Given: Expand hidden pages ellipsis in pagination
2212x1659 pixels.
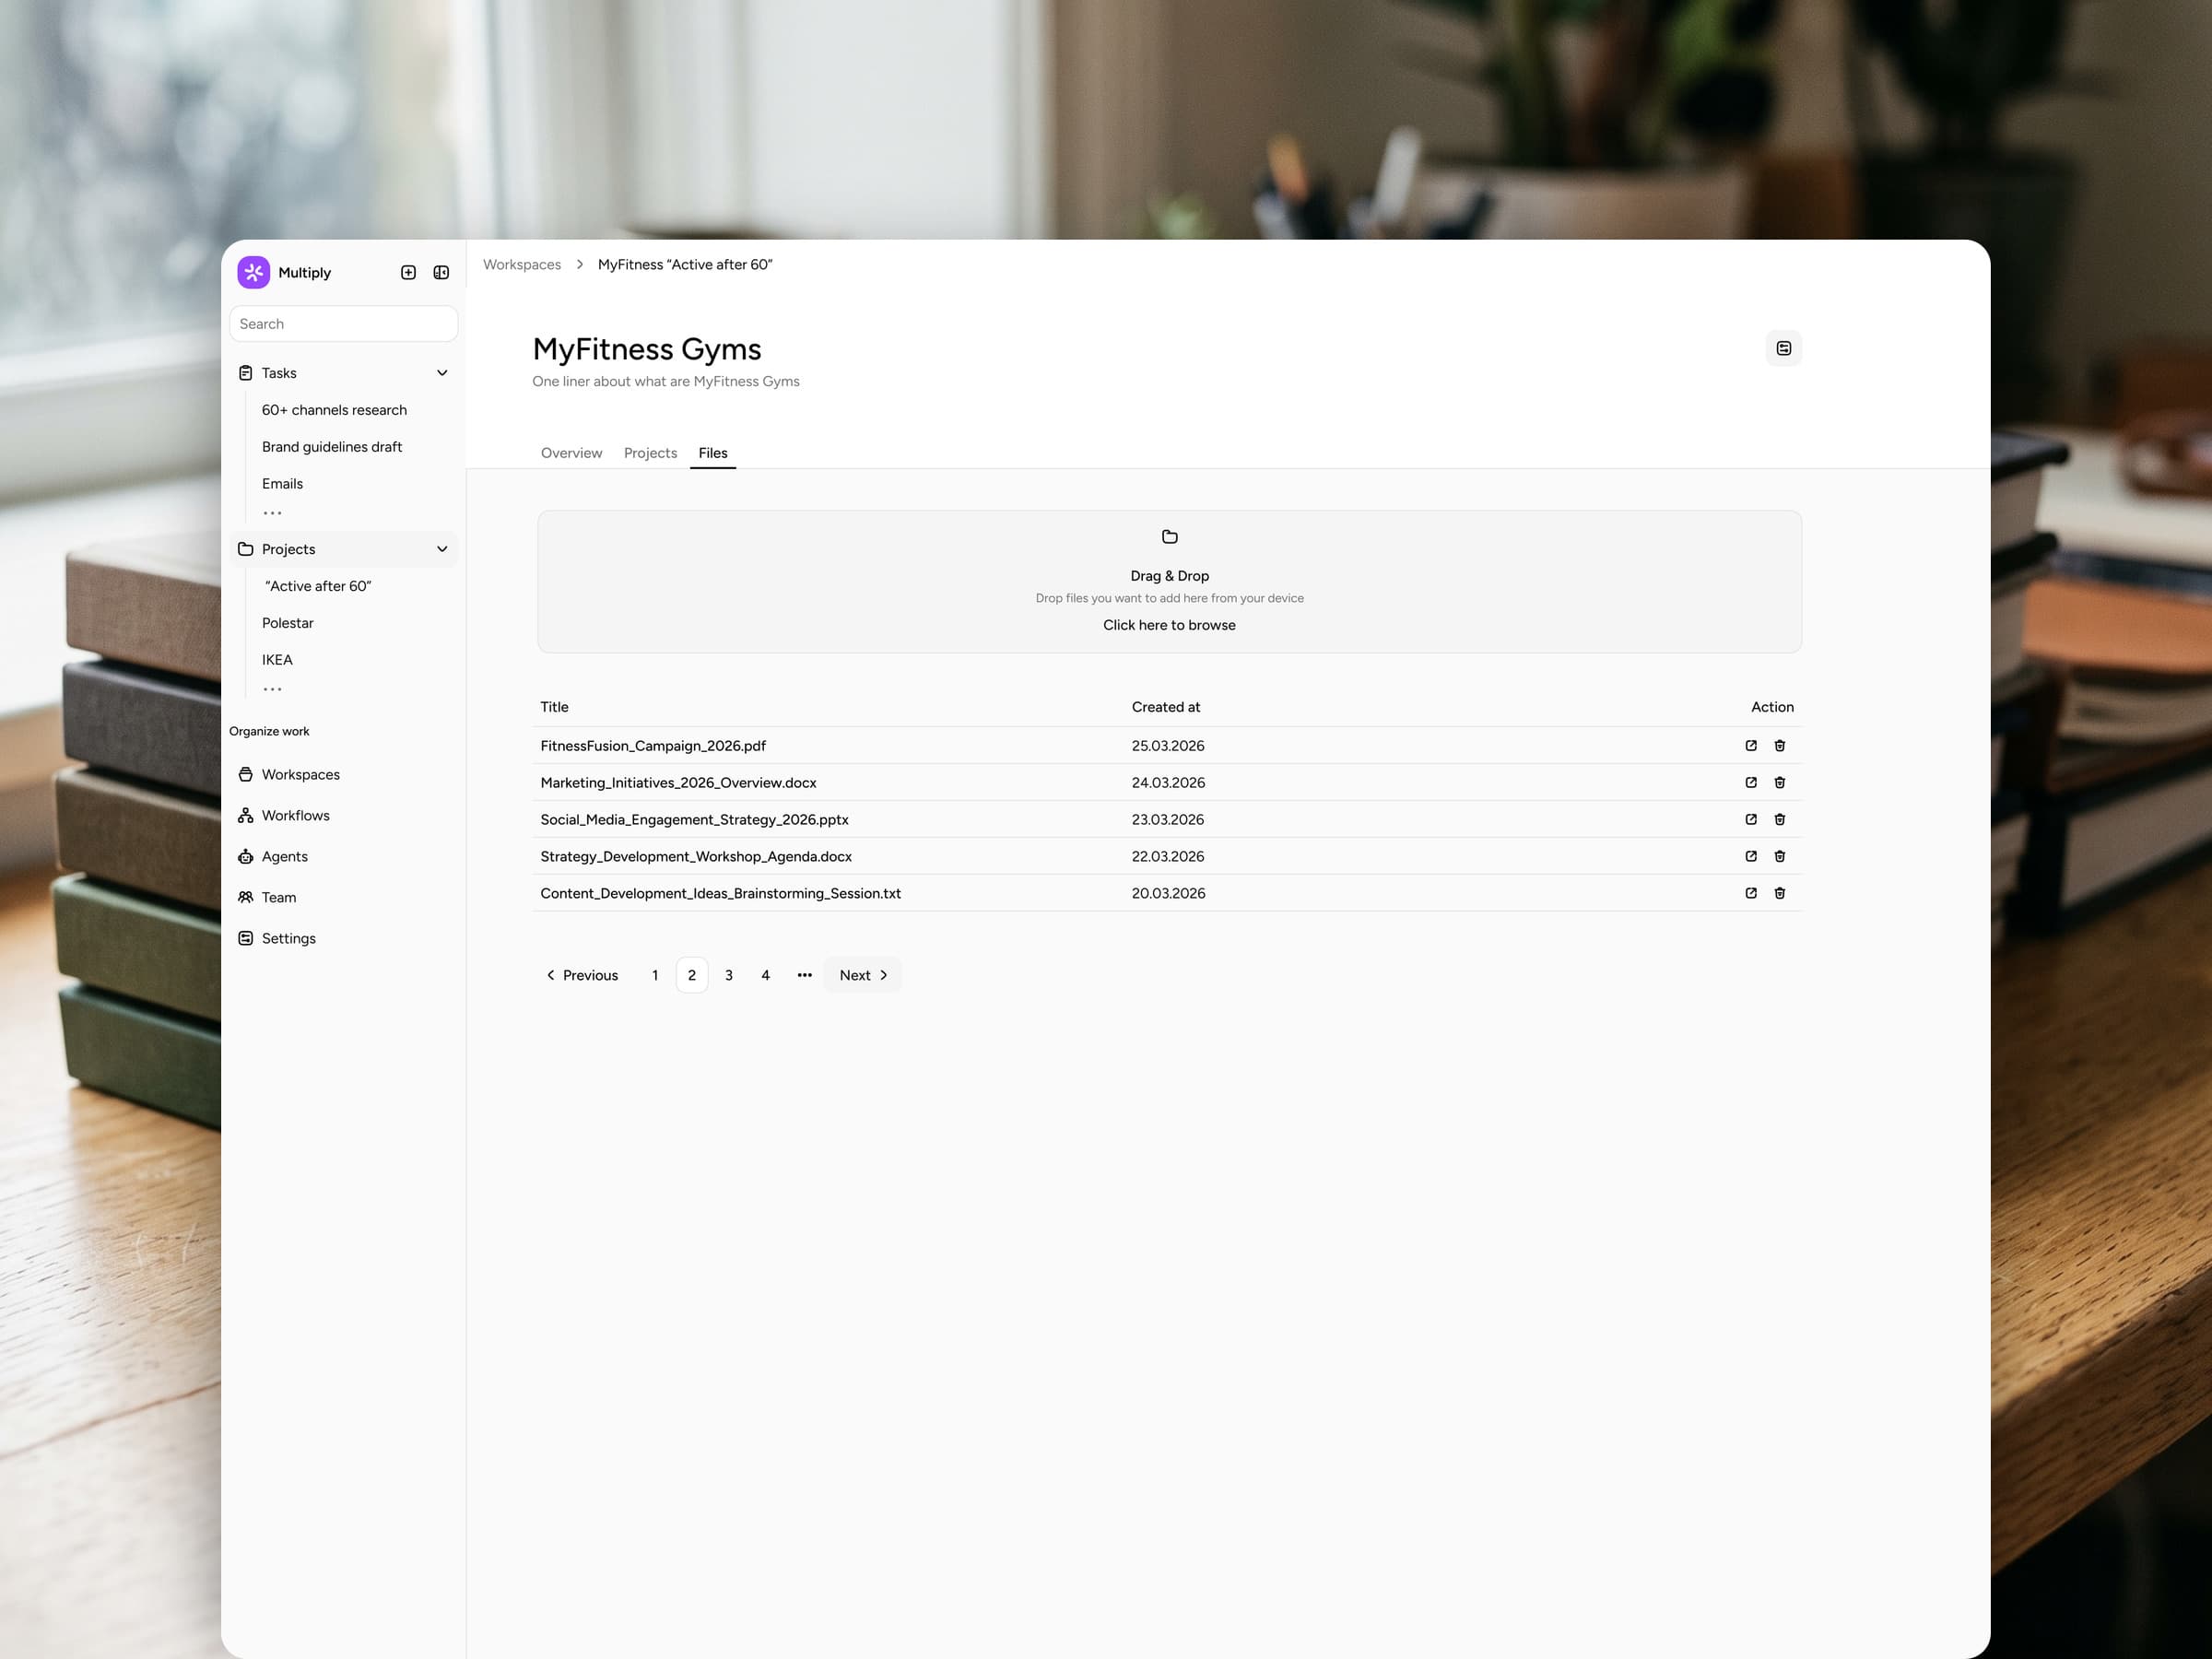Looking at the screenshot, I should click(804, 975).
